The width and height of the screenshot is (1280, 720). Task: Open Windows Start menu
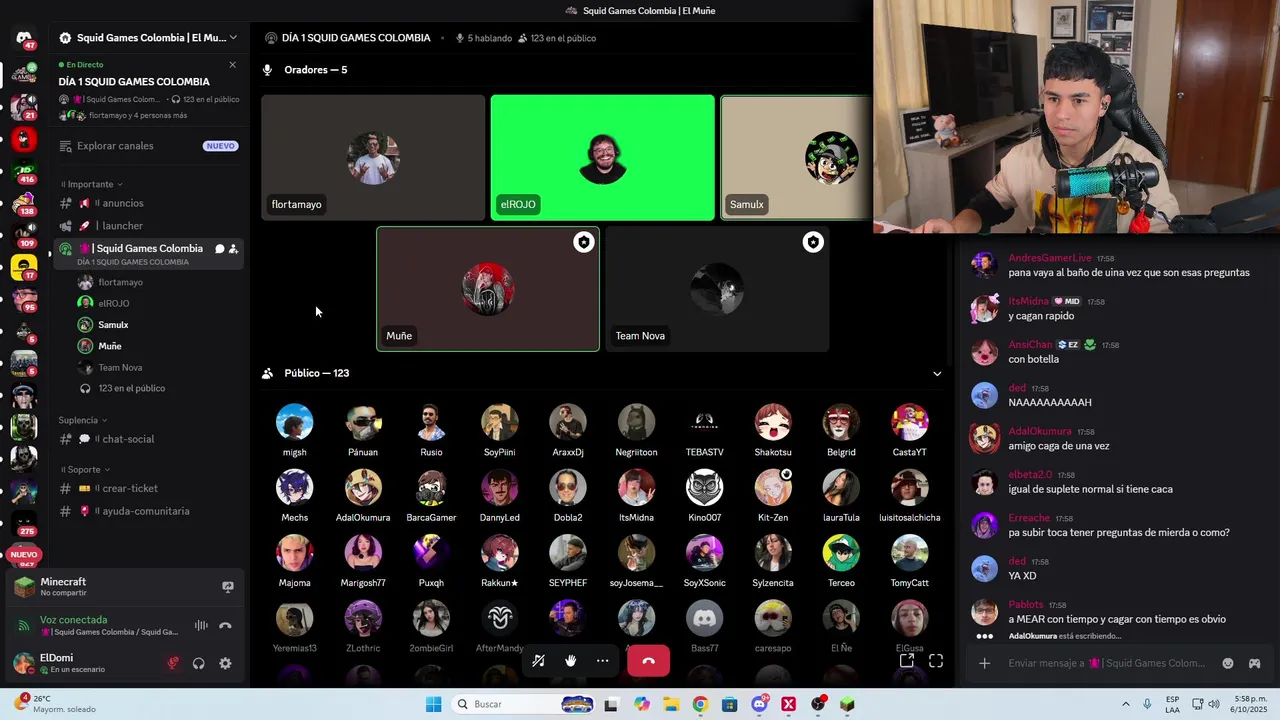tap(433, 704)
